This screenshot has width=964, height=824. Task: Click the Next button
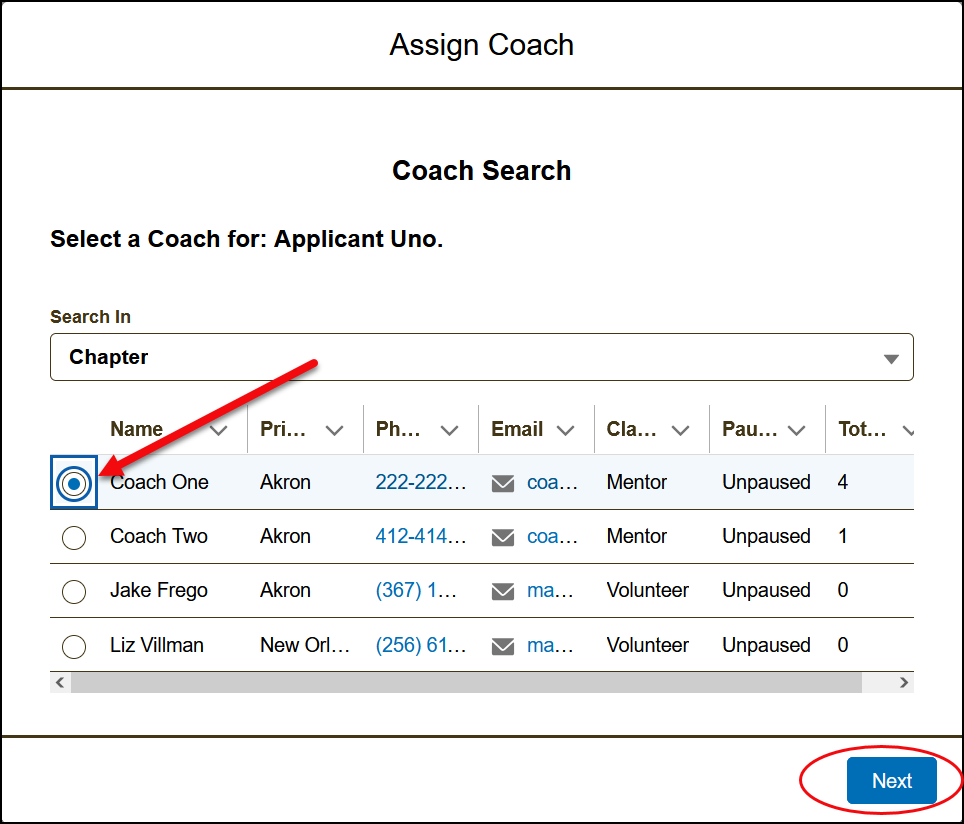(891, 781)
